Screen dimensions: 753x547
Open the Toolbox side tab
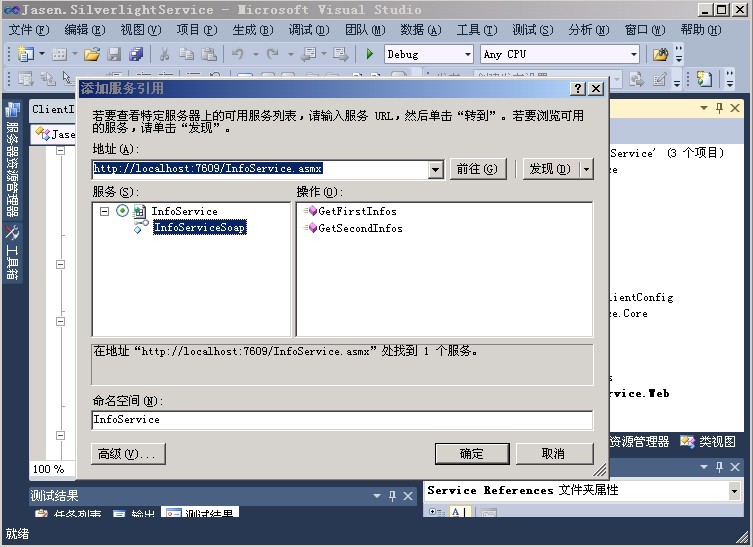tap(12, 252)
